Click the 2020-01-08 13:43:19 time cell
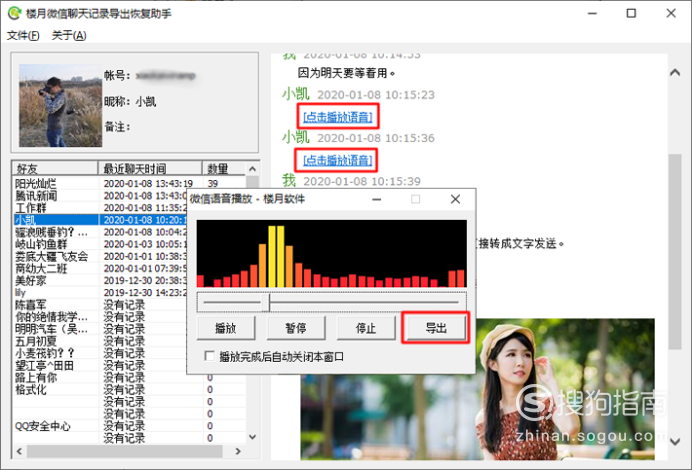This screenshot has height=470, width=692. pyautogui.click(x=148, y=184)
